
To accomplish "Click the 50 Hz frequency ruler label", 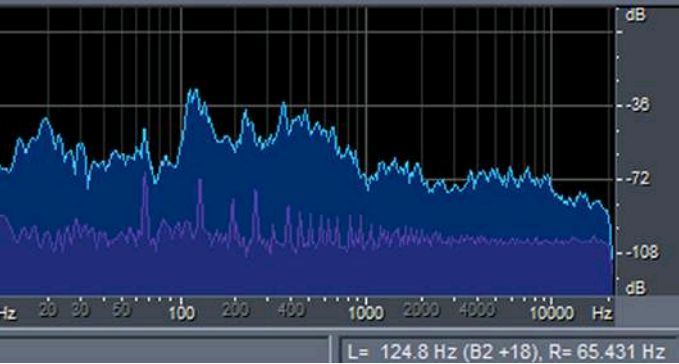I will pos(121,310).
